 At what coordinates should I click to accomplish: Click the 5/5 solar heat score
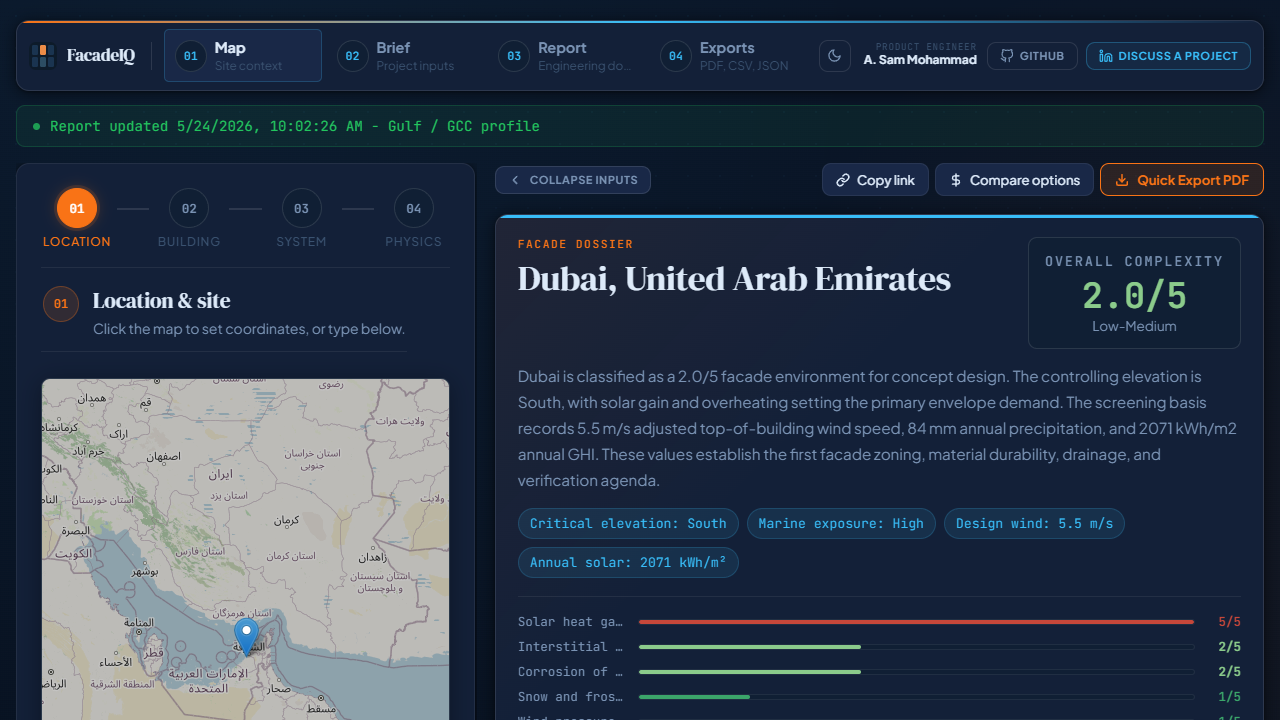(x=1229, y=622)
